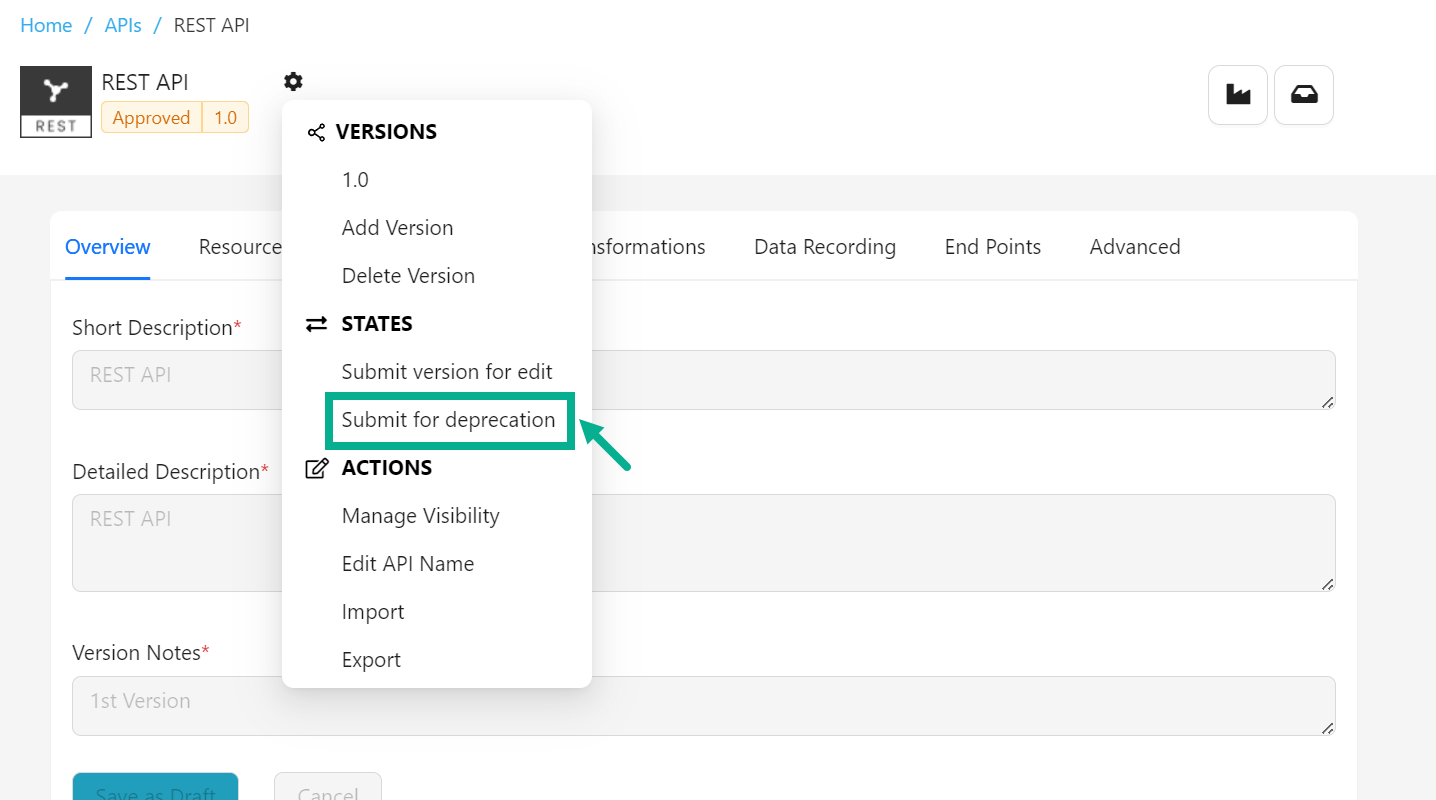Click Import in the Actions menu
This screenshot has width=1436, height=800.
coord(373,612)
